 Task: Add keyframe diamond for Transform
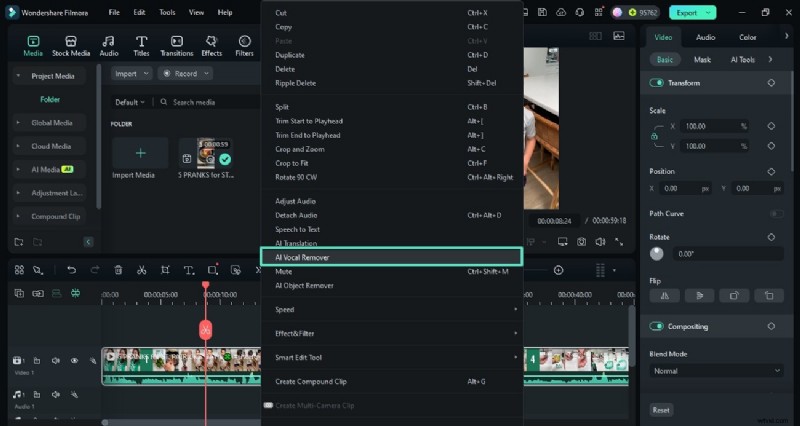[x=771, y=83]
